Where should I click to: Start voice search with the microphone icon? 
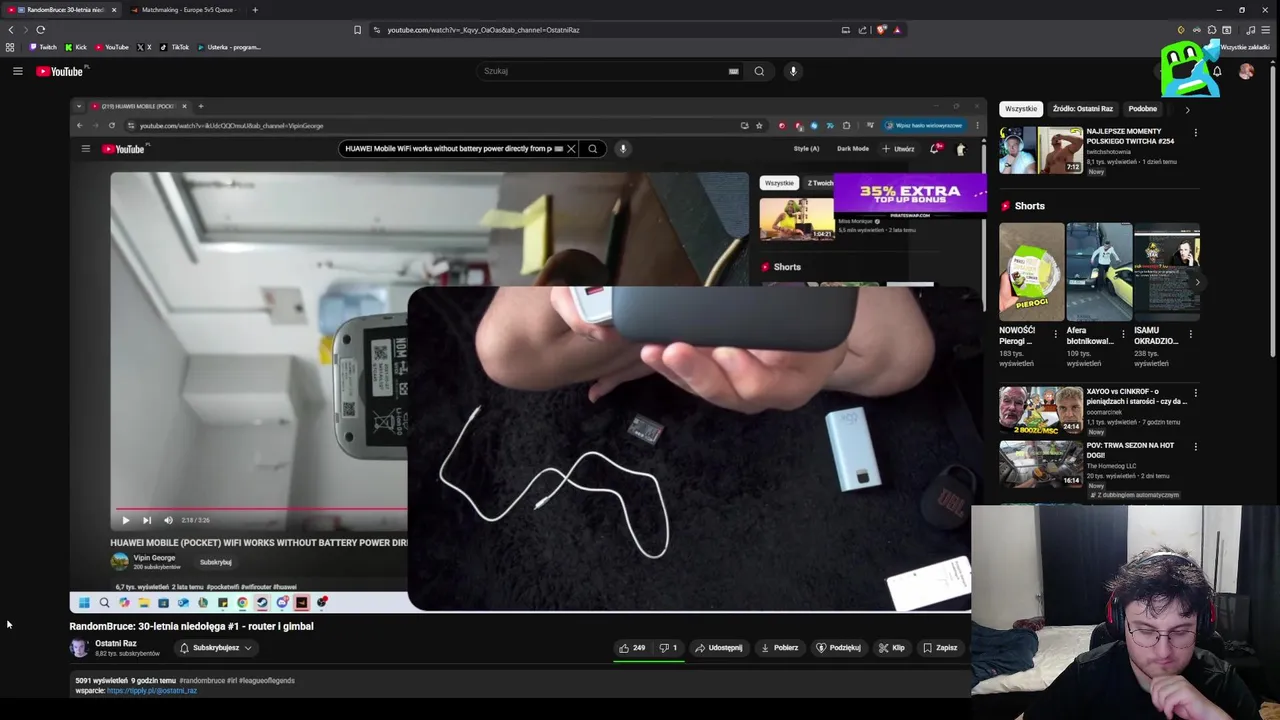pyautogui.click(x=793, y=71)
